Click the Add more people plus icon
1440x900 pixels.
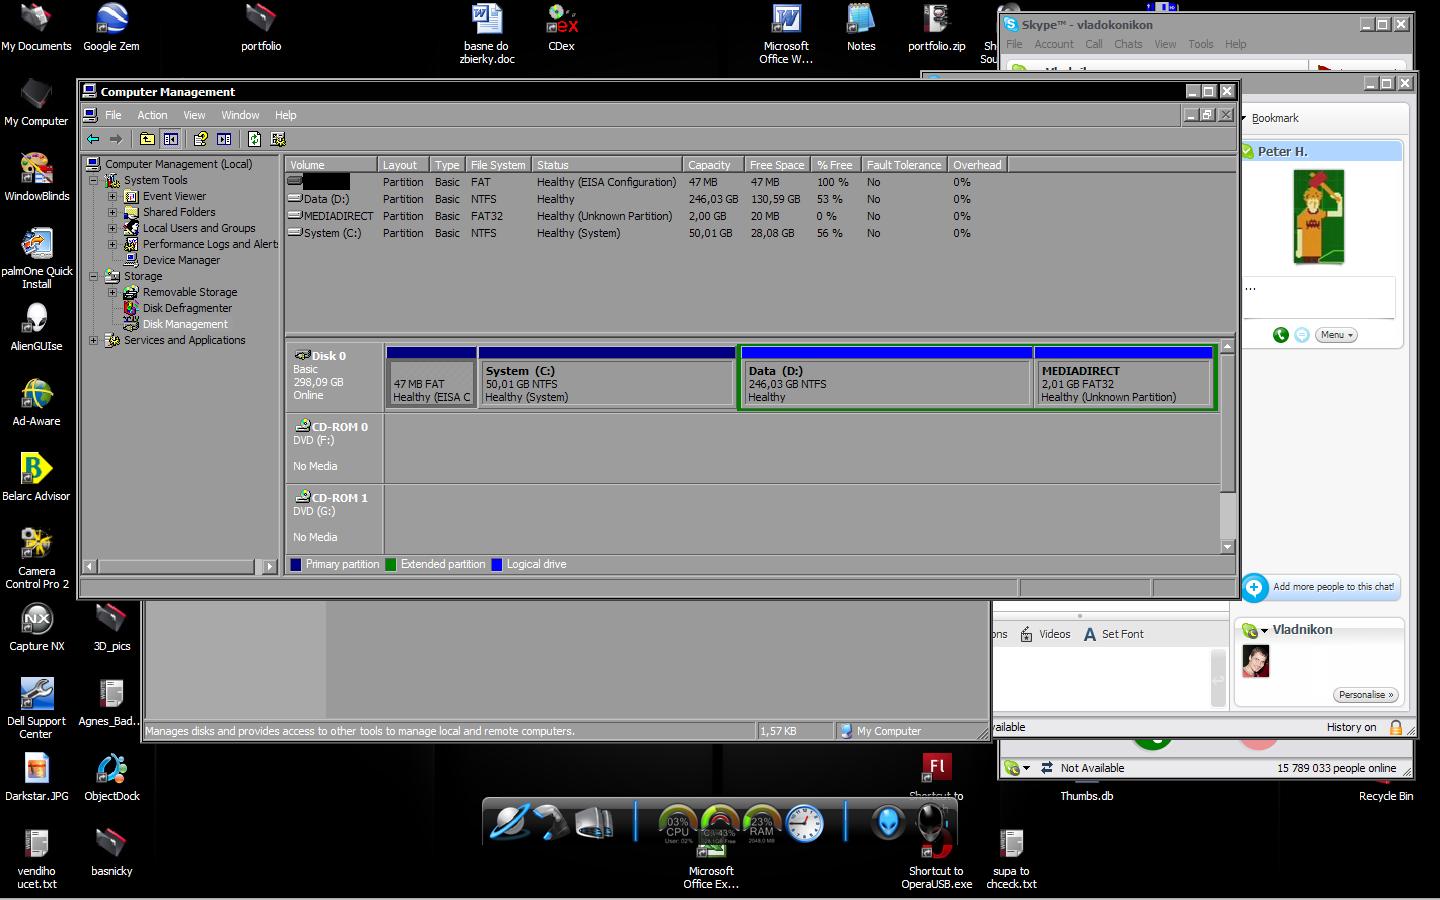pyautogui.click(x=1254, y=587)
